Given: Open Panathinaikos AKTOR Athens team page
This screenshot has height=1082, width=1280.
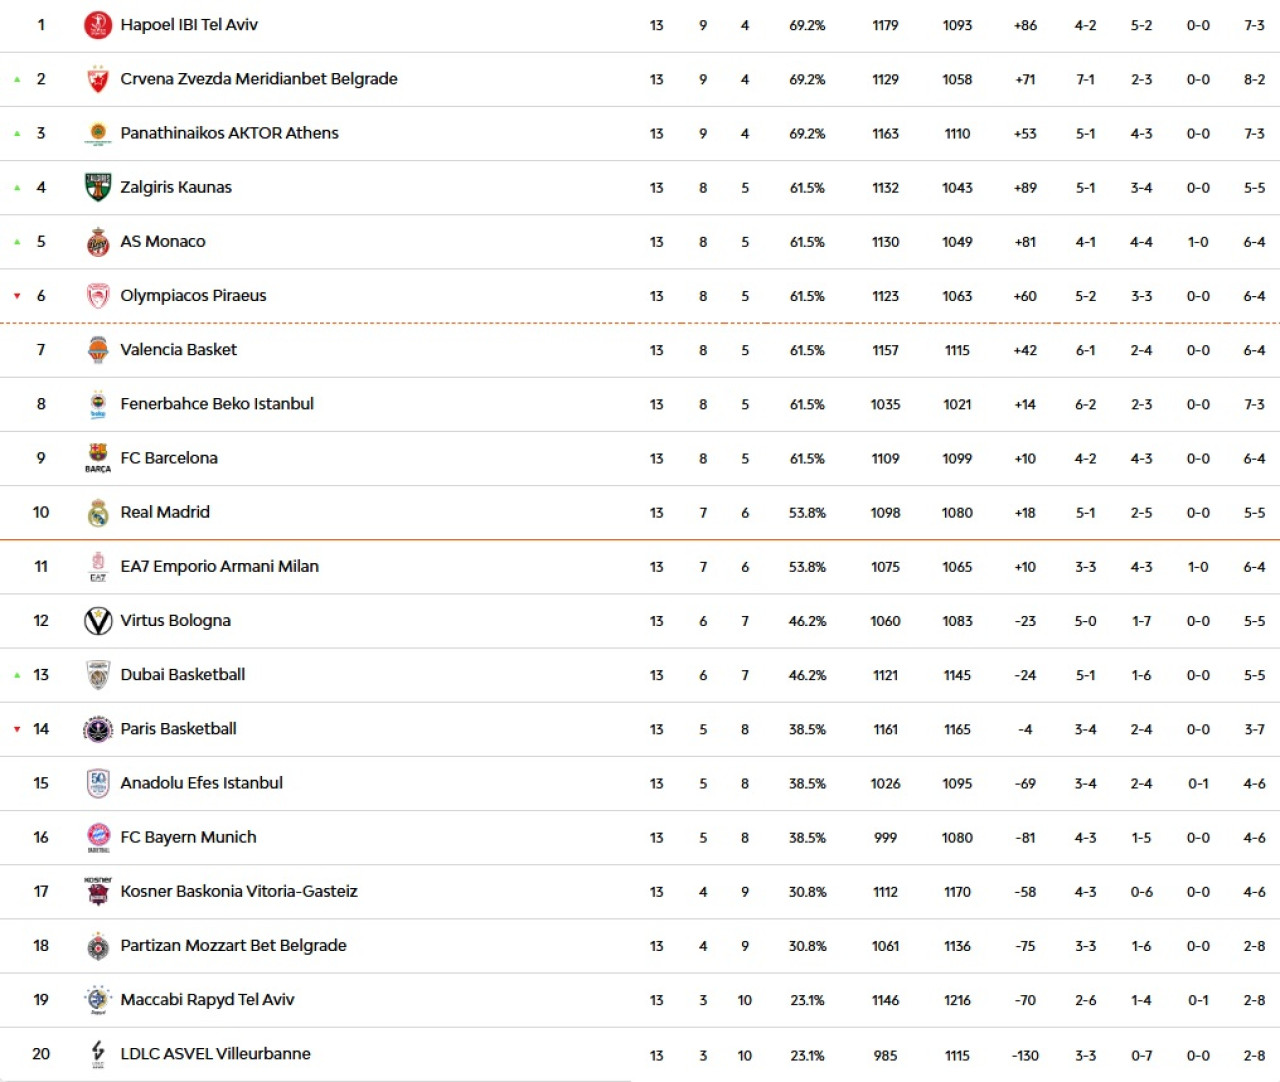Looking at the screenshot, I should tap(229, 133).
